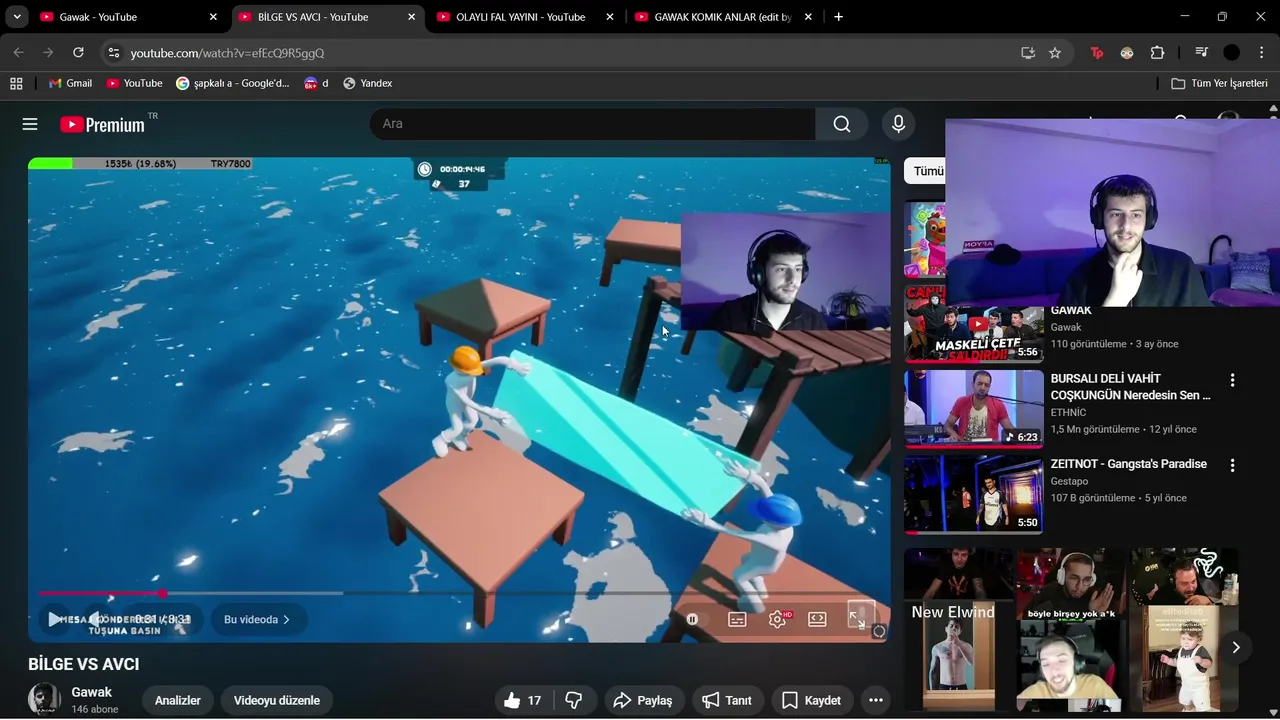Dislike the video with thumbs down
This screenshot has width=1280, height=720.
click(x=575, y=700)
